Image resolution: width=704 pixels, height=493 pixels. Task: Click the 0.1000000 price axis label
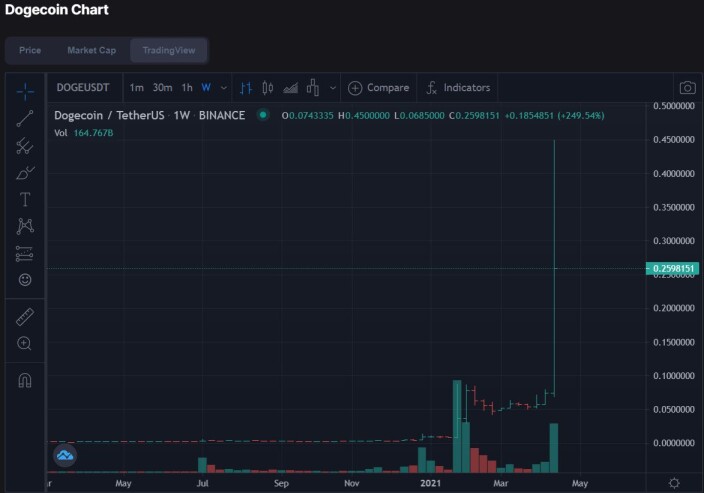(674, 376)
